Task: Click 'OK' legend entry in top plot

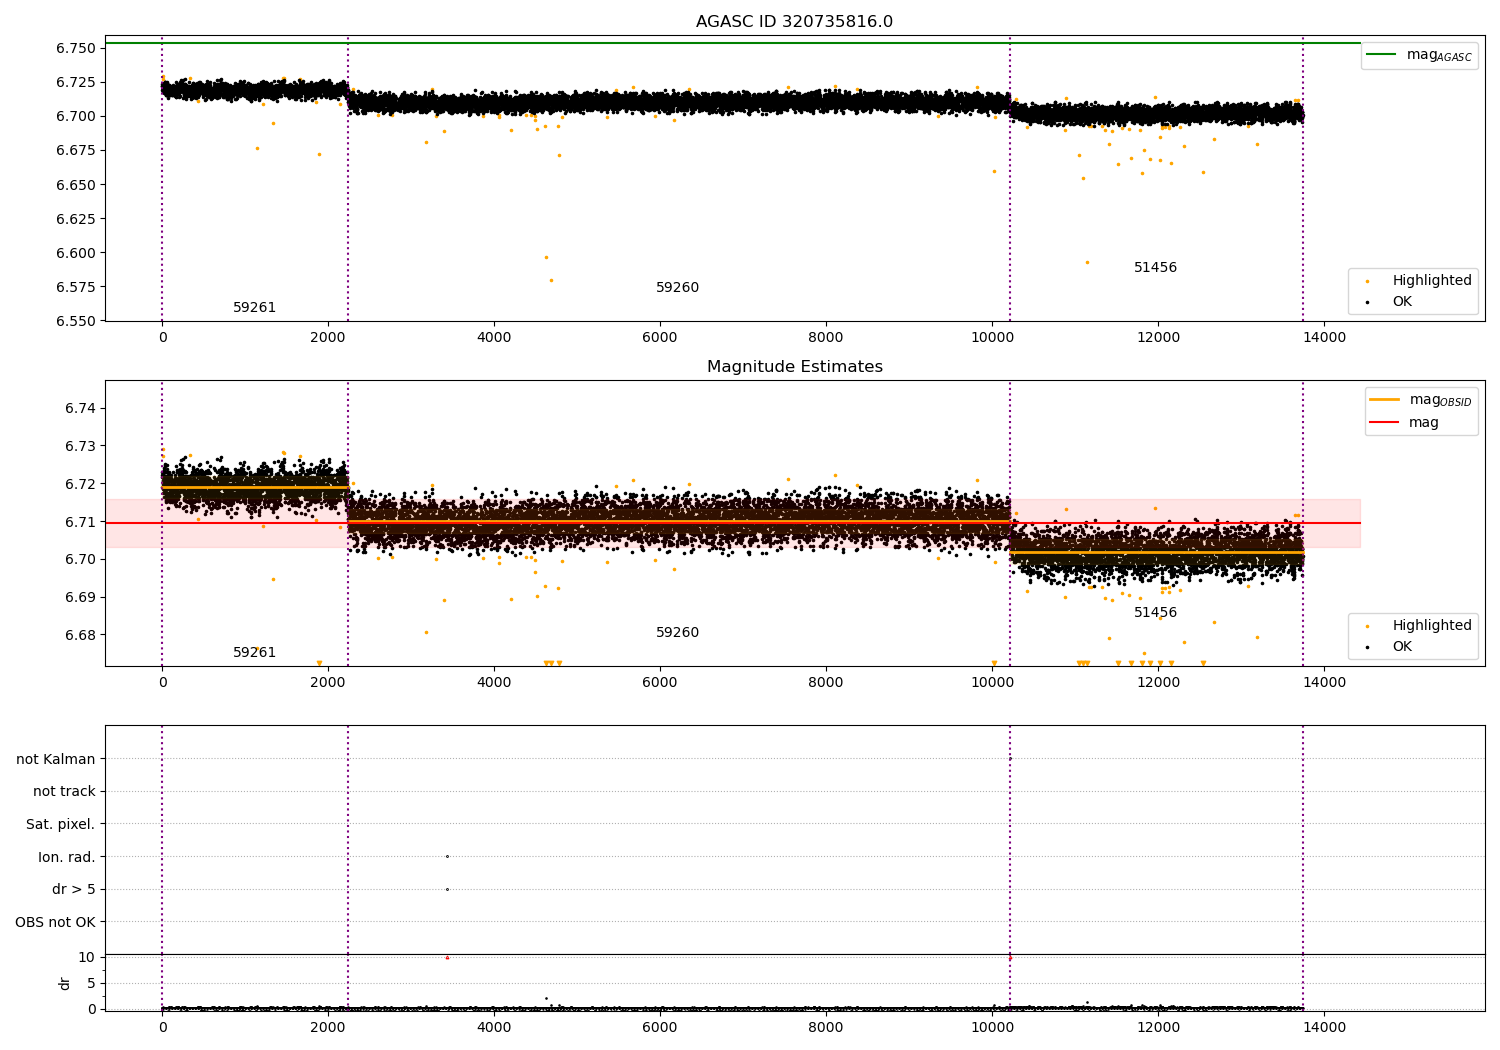Action: click(1390, 302)
